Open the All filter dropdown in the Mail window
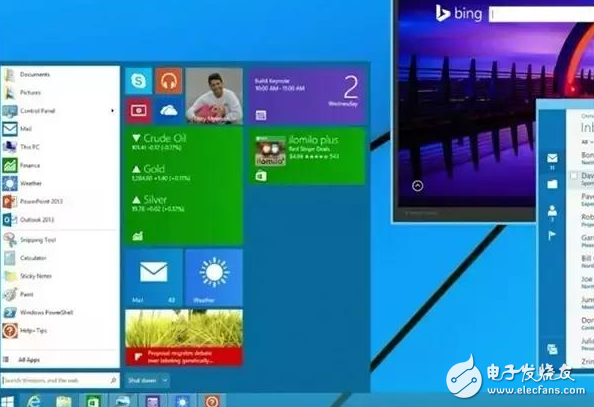594x407 pixels. click(587, 142)
